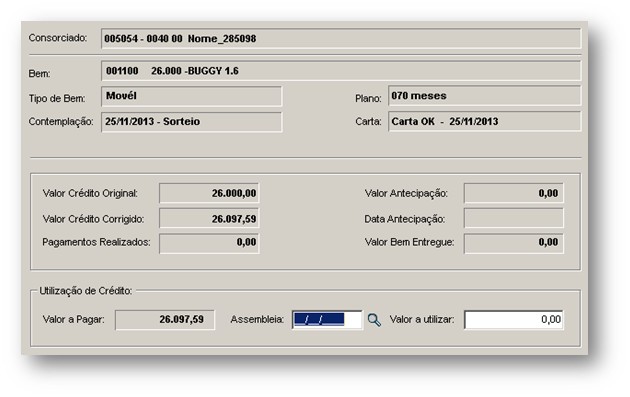The height and width of the screenshot is (397, 630).
Task: Click the Plano field showing 070 meses
Action: tap(485, 96)
